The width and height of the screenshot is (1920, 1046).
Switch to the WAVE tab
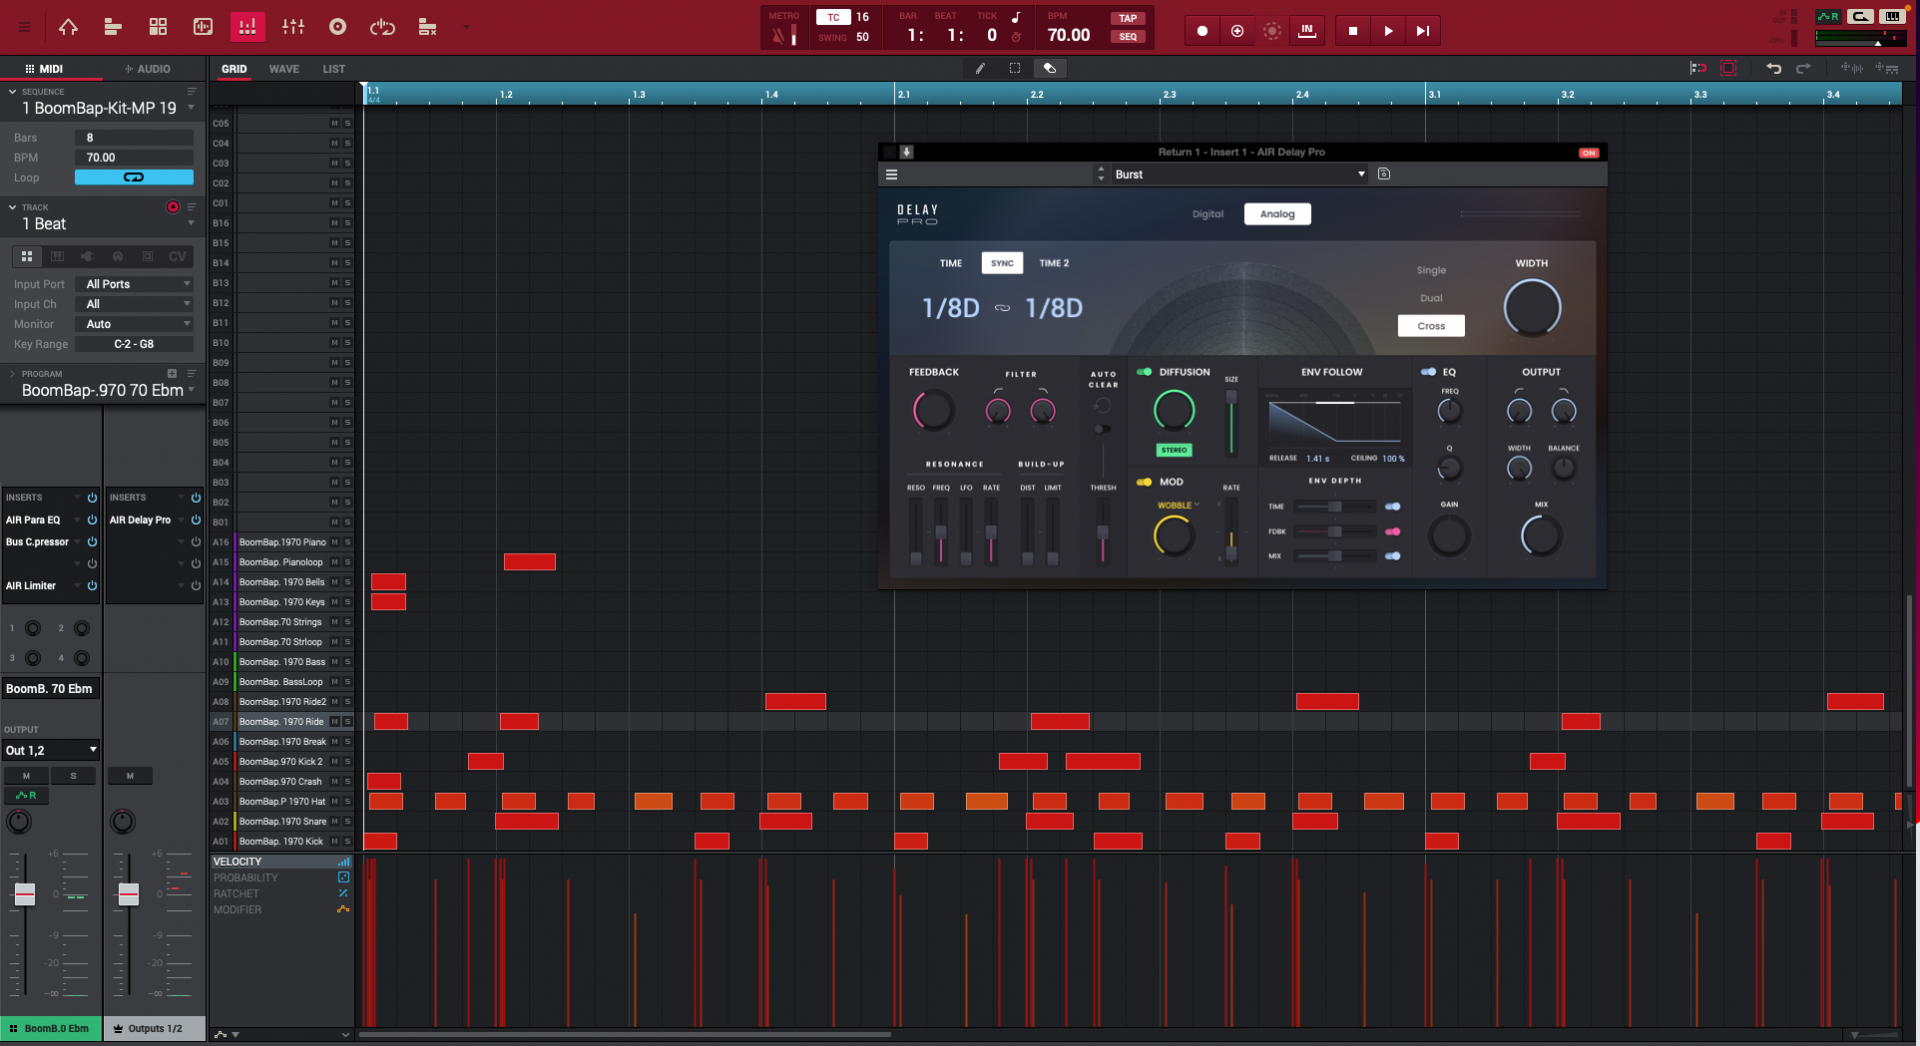(284, 68)
